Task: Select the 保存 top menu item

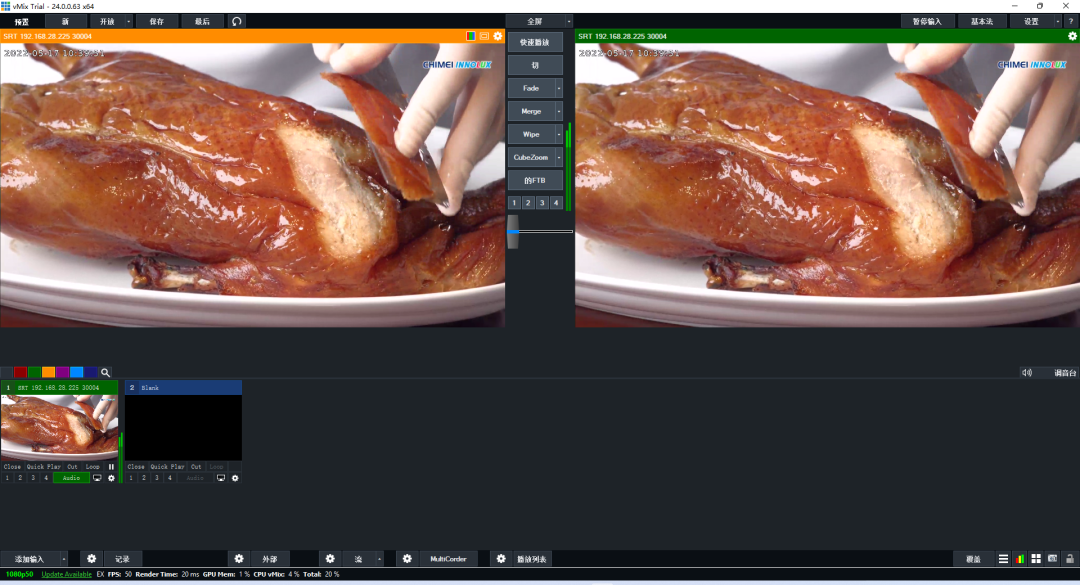Action: (157, 21)
